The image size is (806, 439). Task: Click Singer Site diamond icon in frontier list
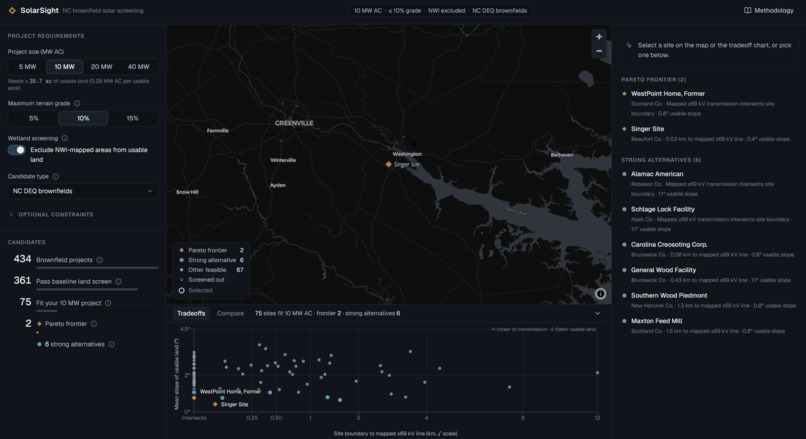click(x=624, y=129)
